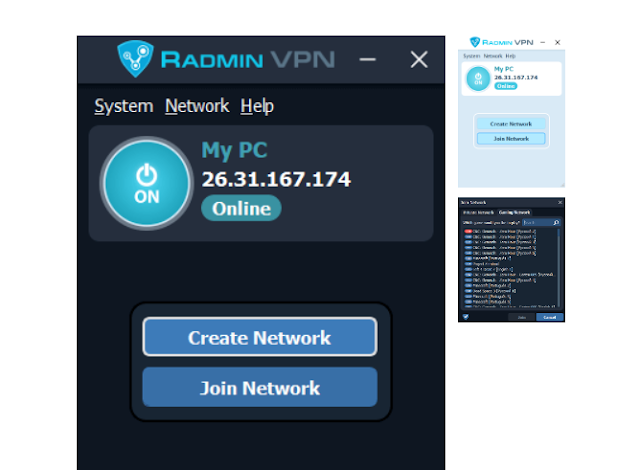The width and height of the screenshot is (640, 470).
Task: Click the My PC name in dark window
Action: point(234,150)
